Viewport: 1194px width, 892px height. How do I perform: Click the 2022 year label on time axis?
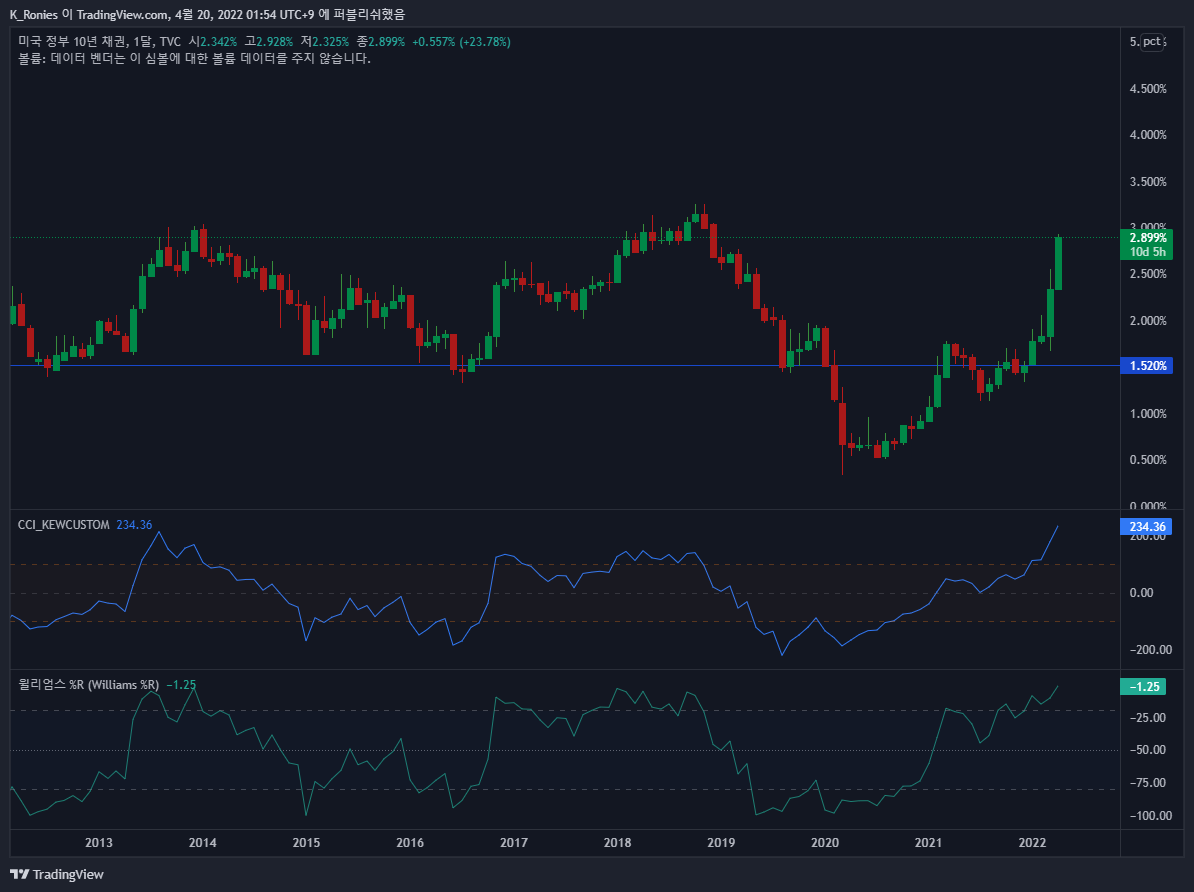tap(1033, 842)
